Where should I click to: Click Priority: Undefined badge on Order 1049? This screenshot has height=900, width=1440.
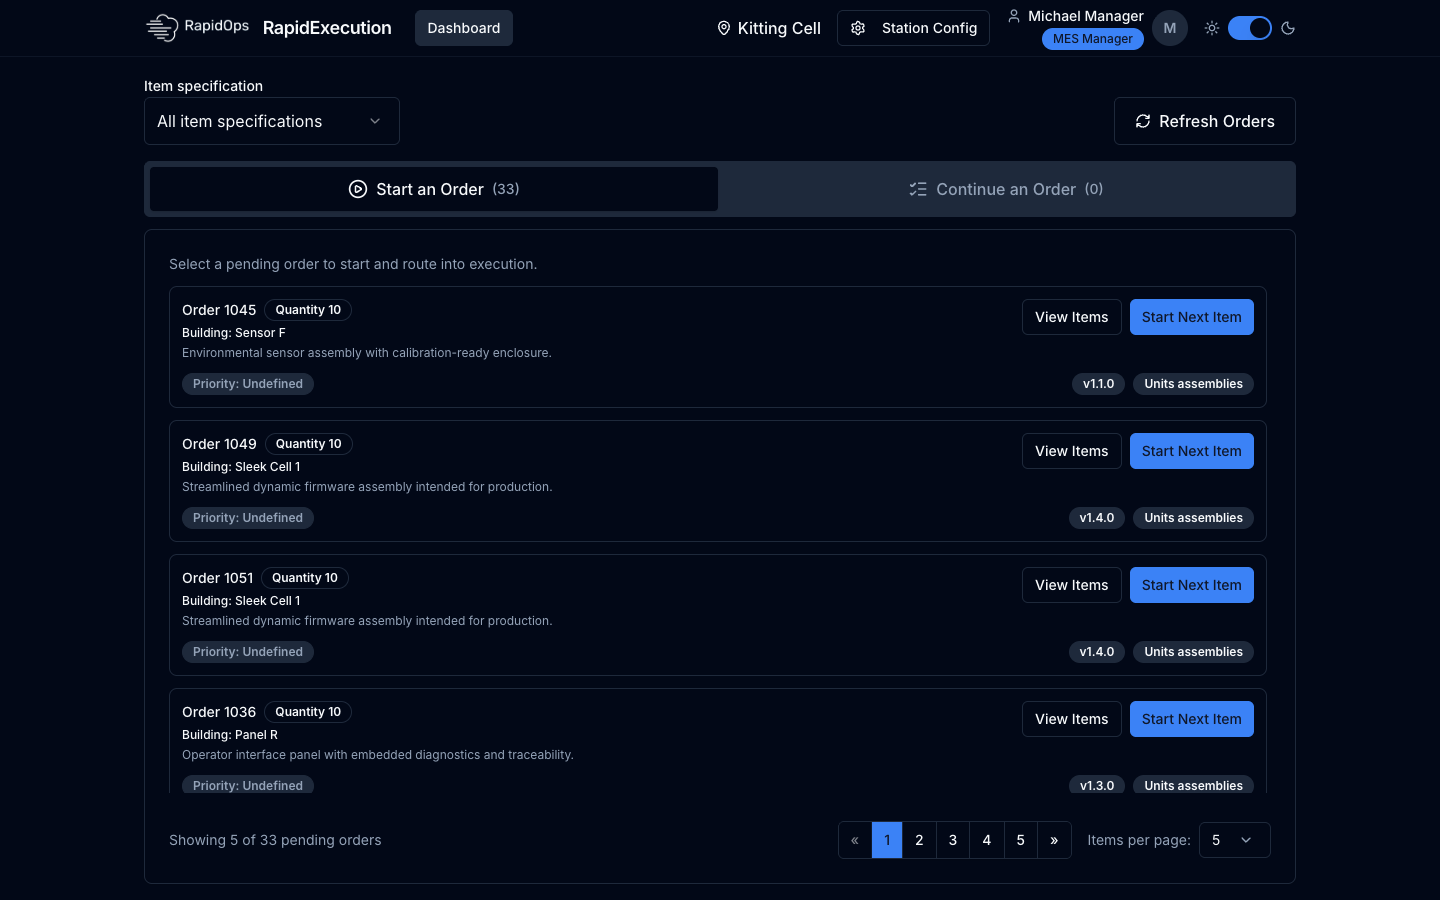[x=248, y=518]
